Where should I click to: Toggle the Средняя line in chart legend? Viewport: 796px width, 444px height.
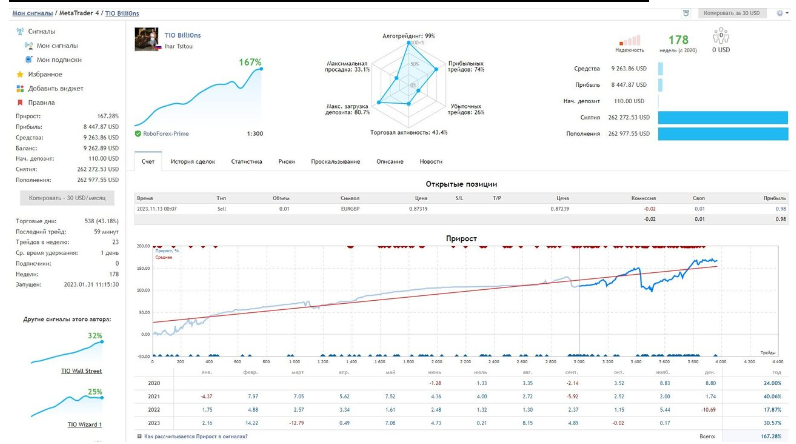(x=163, y=257)
